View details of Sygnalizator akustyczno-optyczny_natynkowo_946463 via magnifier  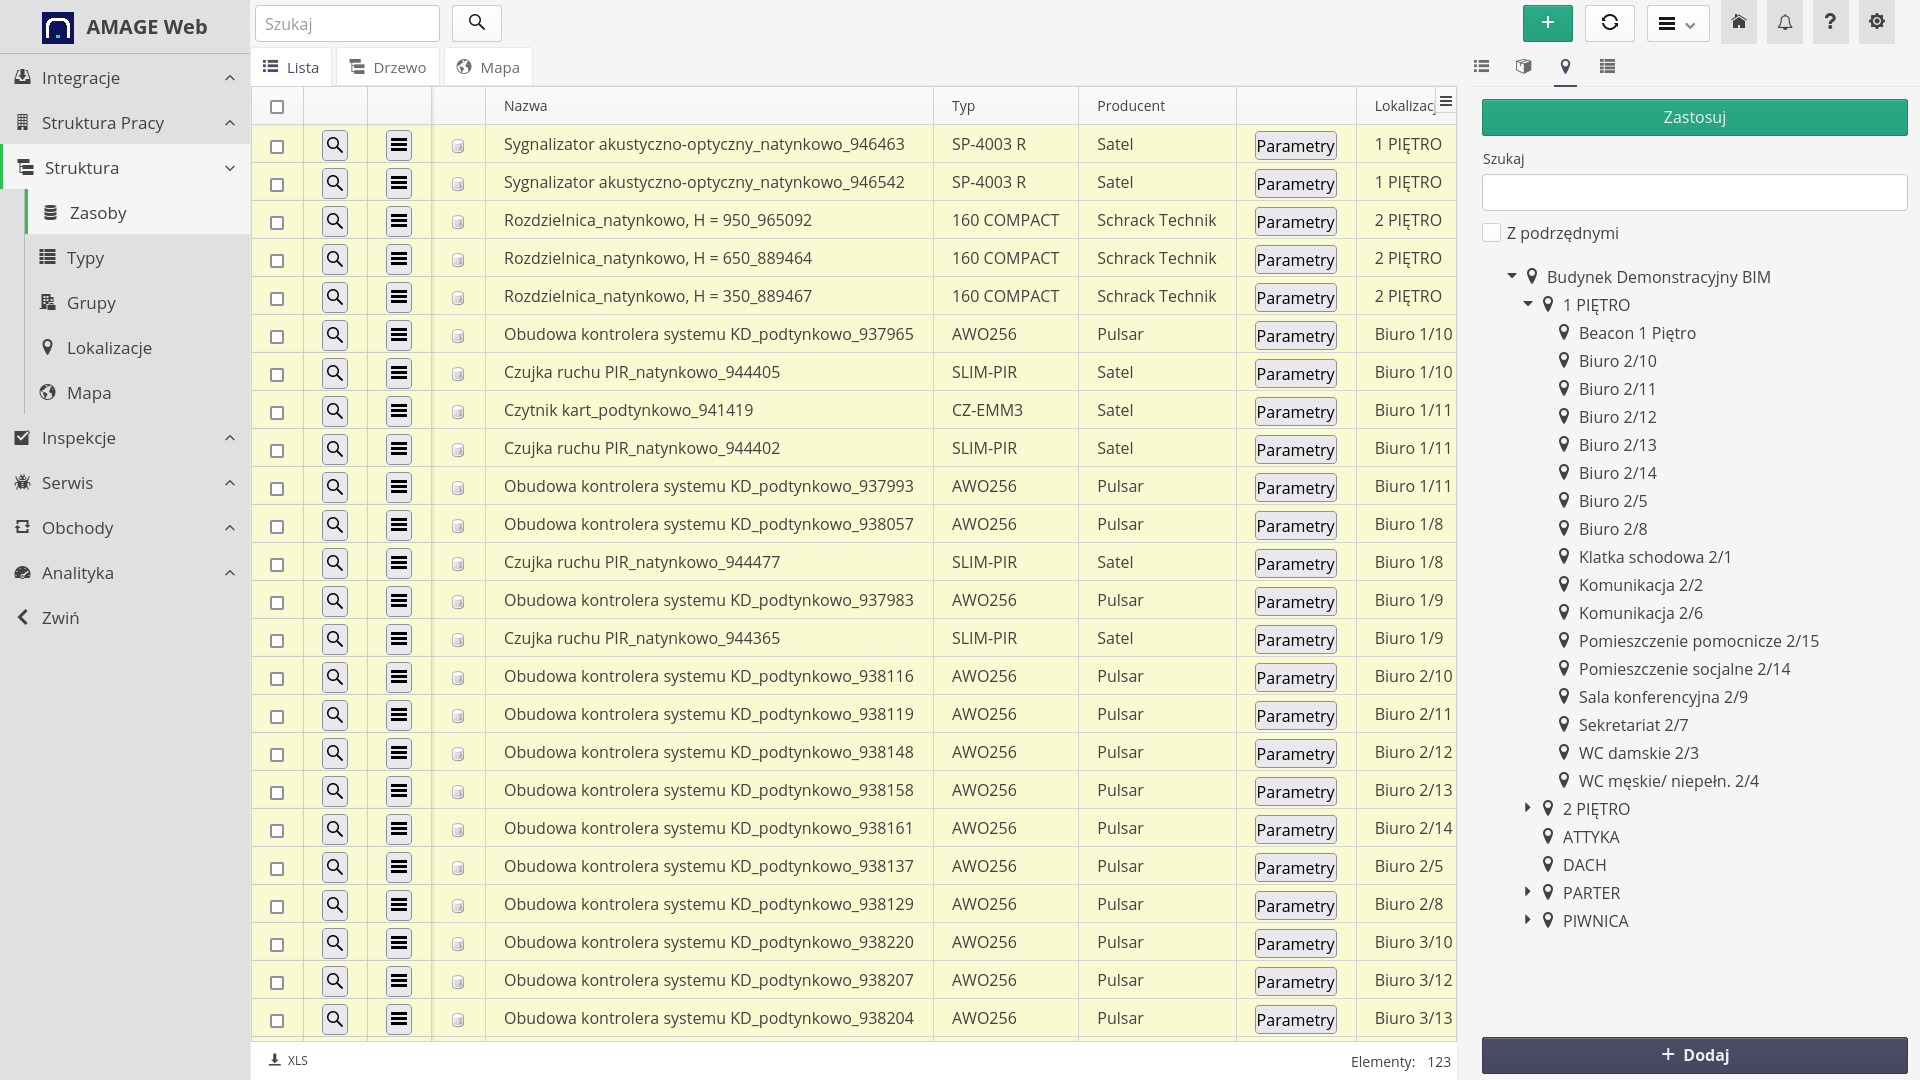pos(335,145)
